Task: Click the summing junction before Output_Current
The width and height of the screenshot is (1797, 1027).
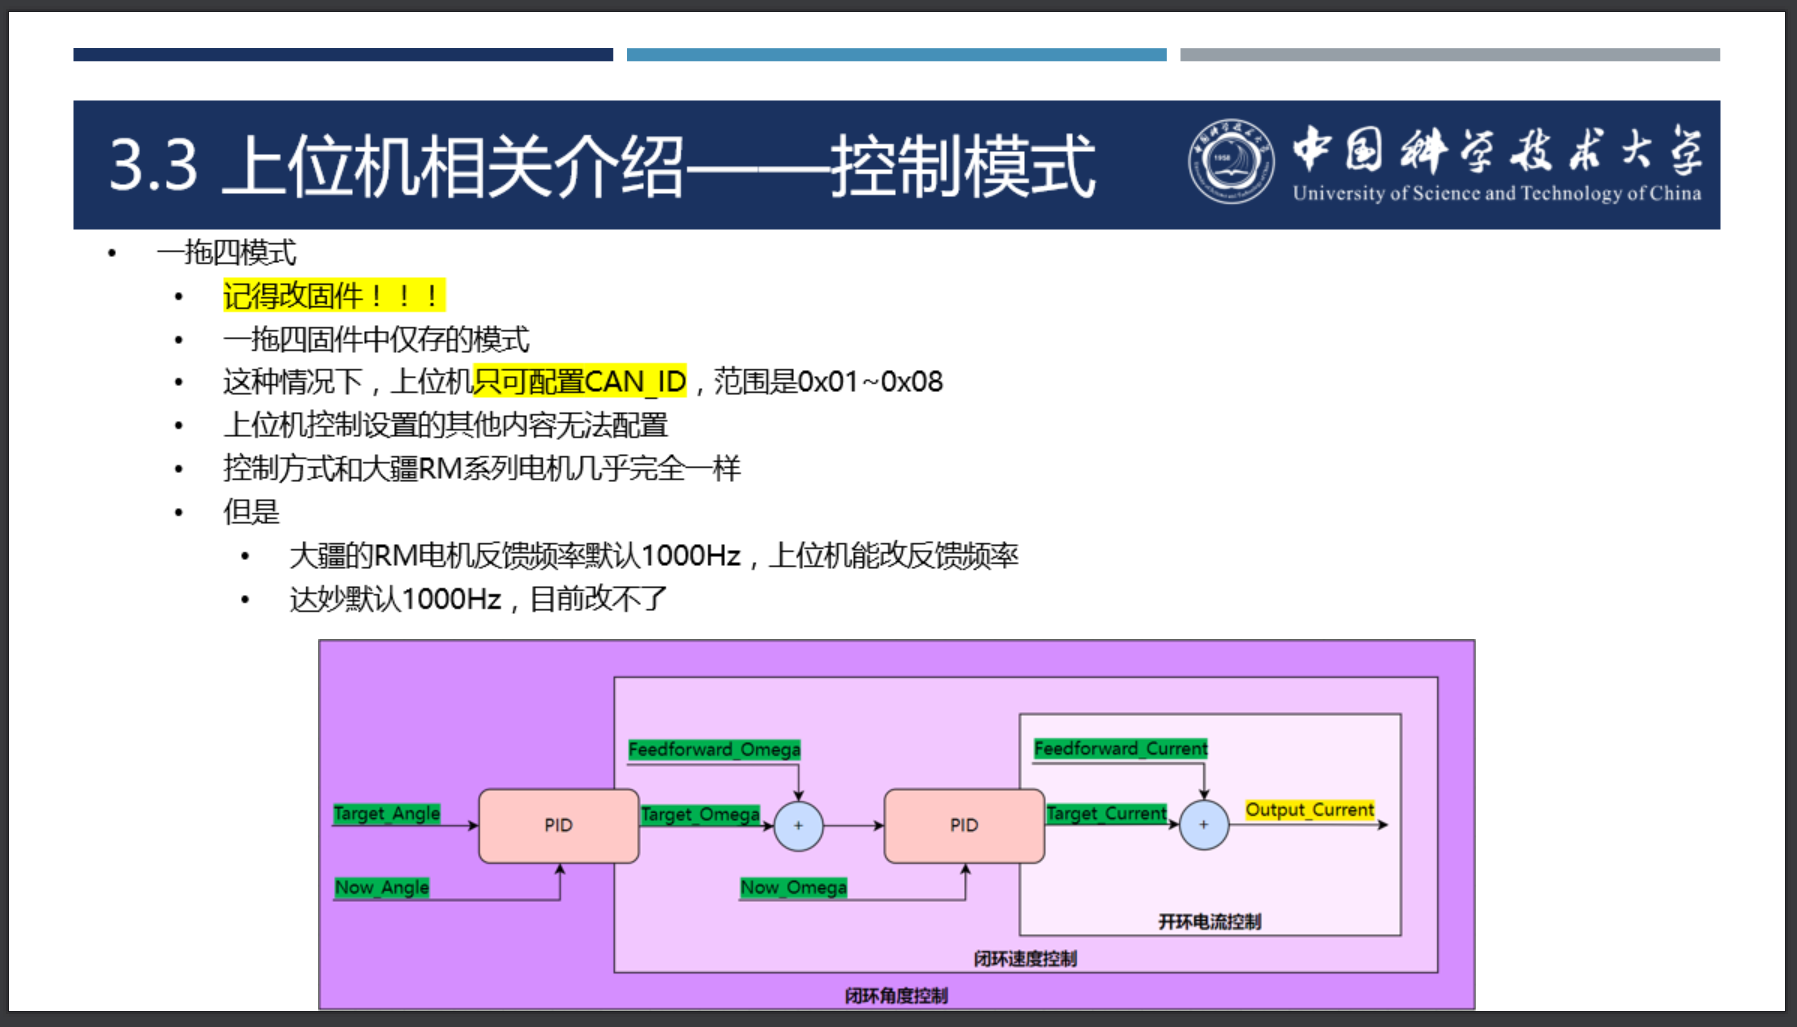Action: click(x=1203, y=826)
